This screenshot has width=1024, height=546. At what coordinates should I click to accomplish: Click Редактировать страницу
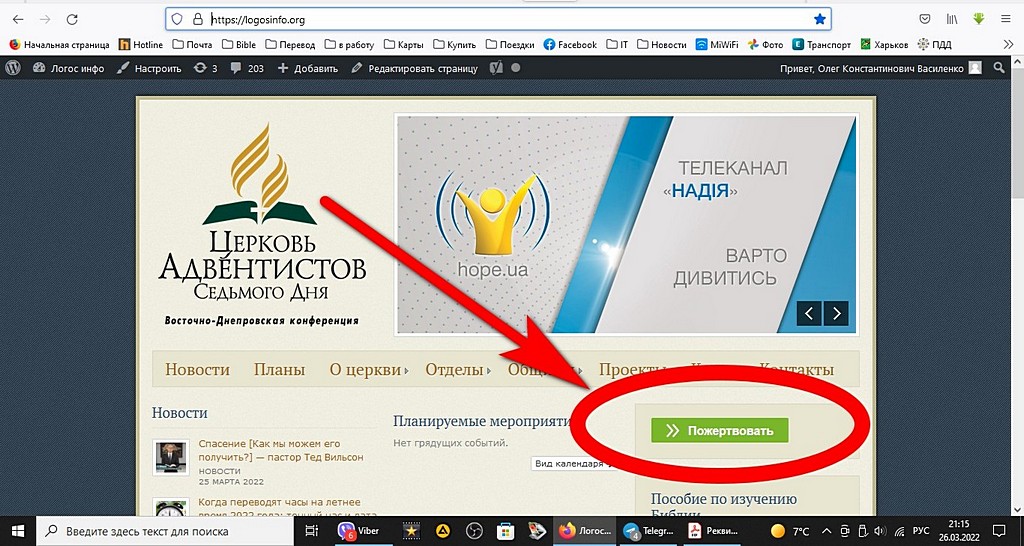(x=415, y=68)
